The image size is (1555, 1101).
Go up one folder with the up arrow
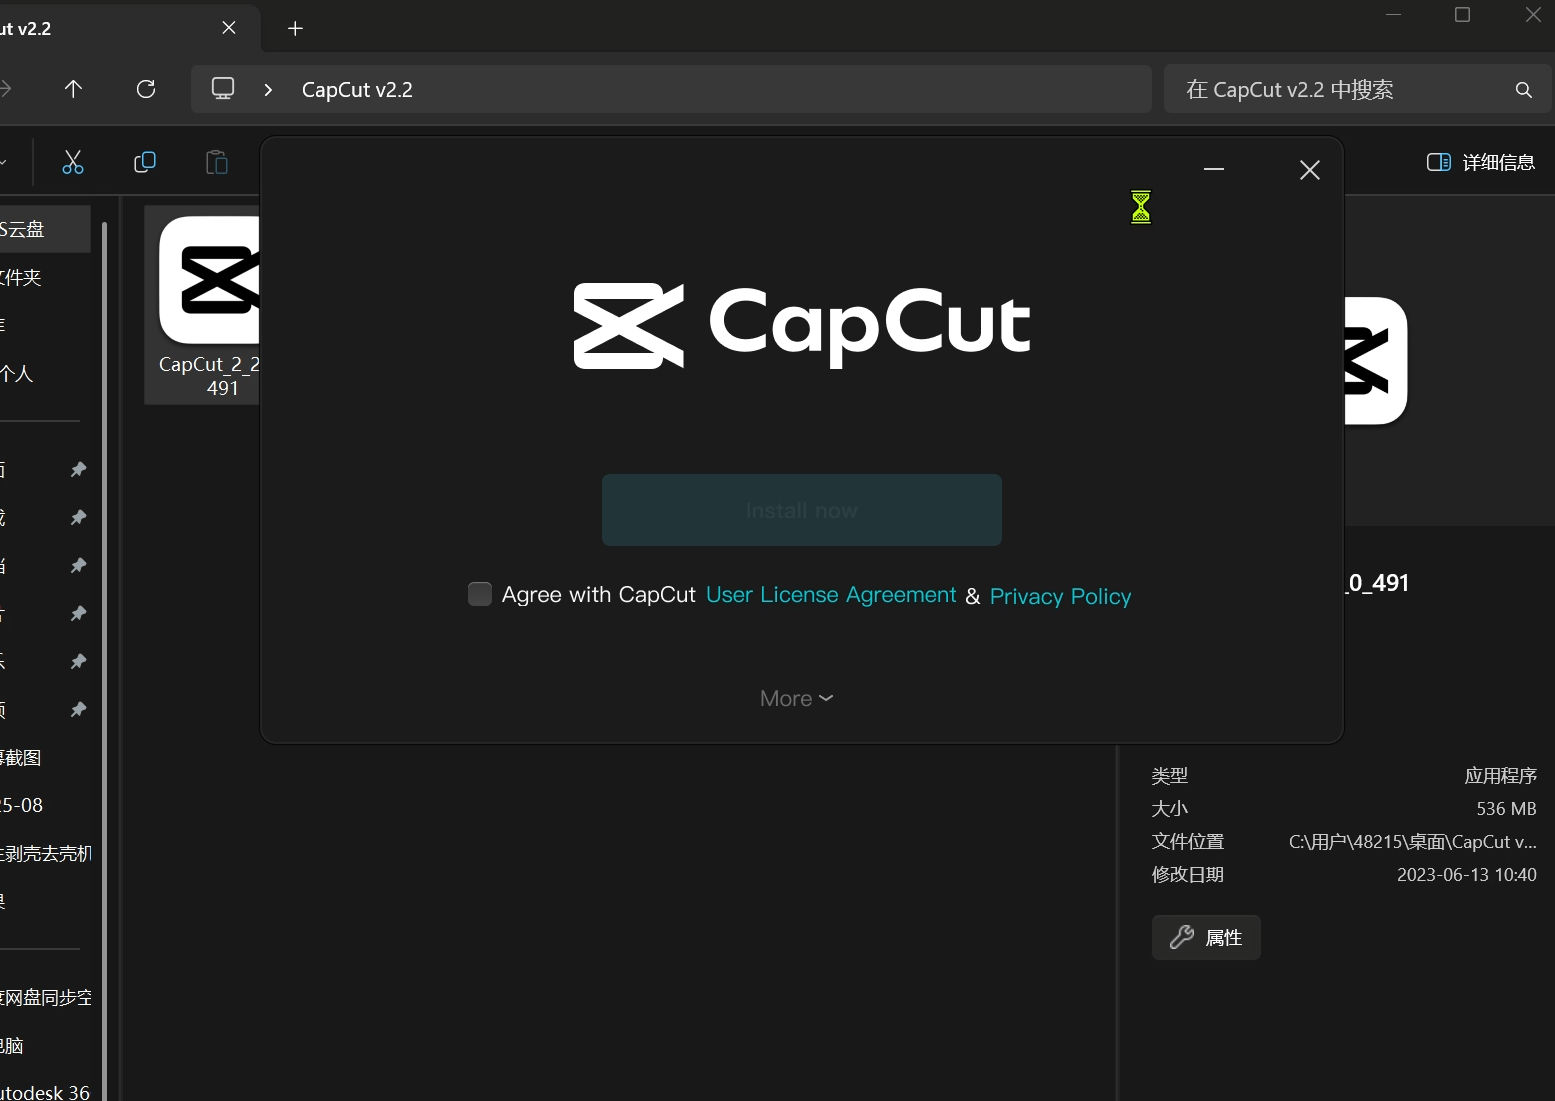pos(73,89)
